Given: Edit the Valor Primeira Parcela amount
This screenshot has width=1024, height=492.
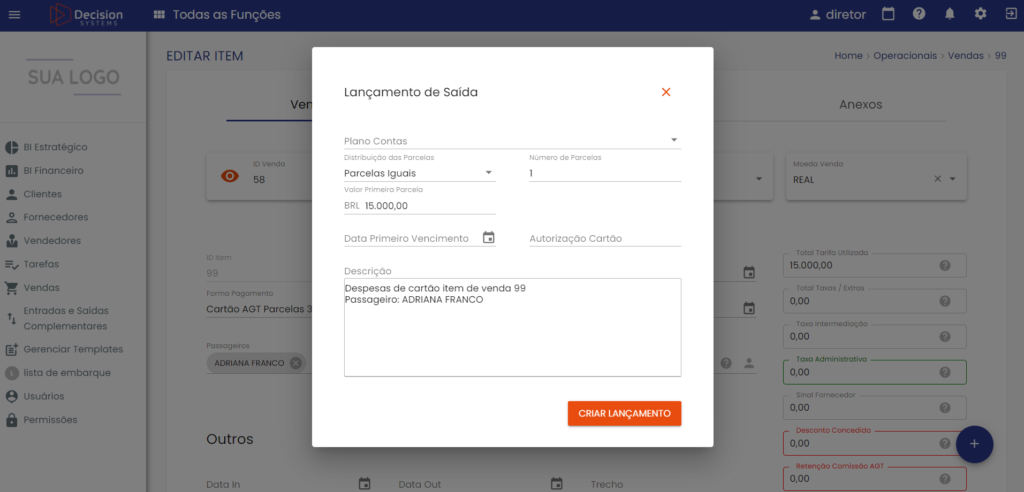Looking at the screenshot, I should pyautogui.click(x=420, y=206).
